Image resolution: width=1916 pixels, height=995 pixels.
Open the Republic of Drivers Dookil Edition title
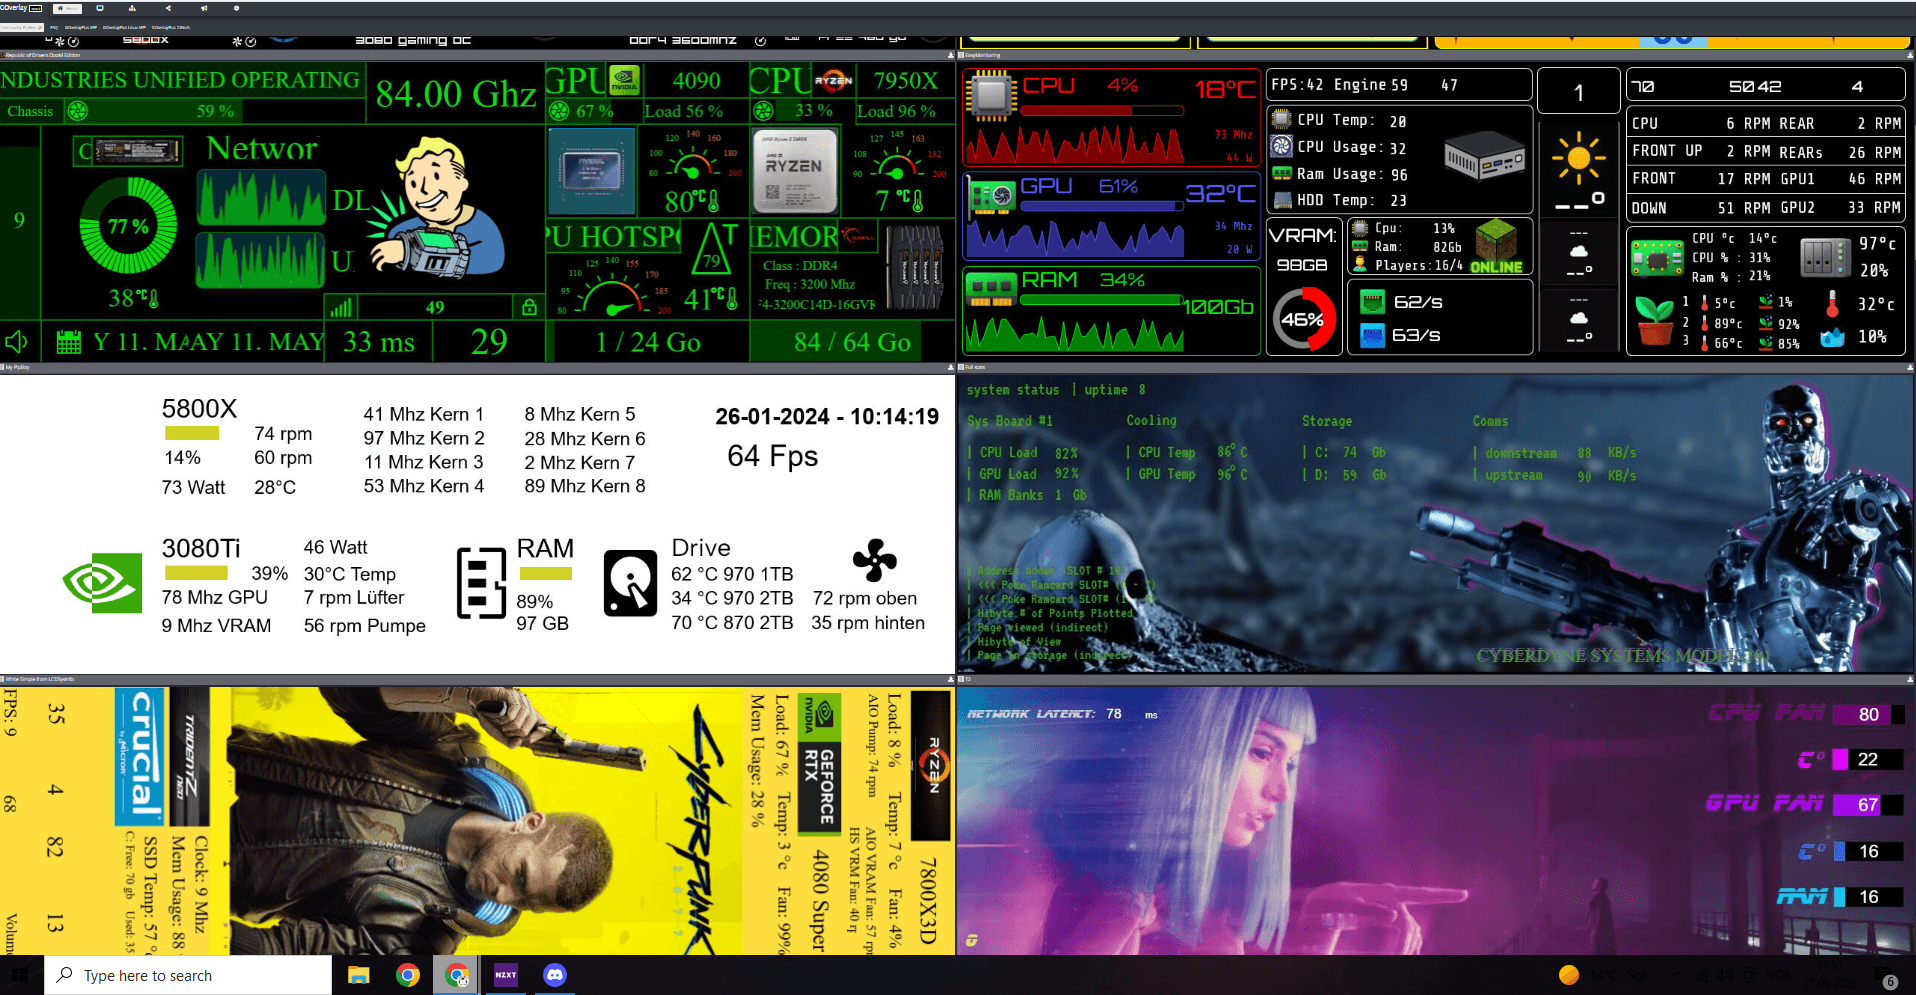(x=42, y=55)
